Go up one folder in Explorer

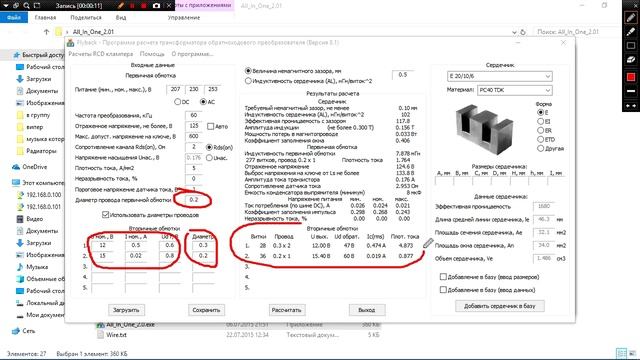click(x=46, y=32)
